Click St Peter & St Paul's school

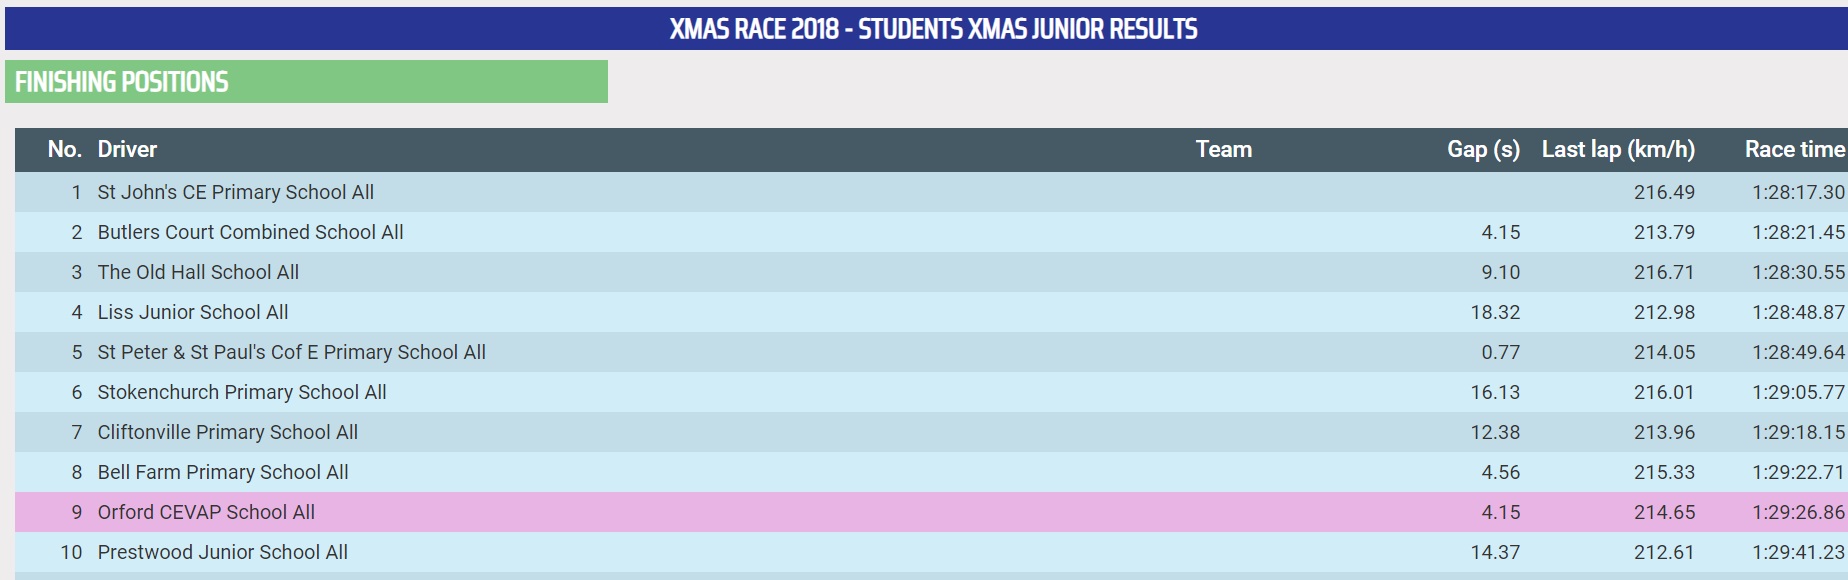coord(291,352)
